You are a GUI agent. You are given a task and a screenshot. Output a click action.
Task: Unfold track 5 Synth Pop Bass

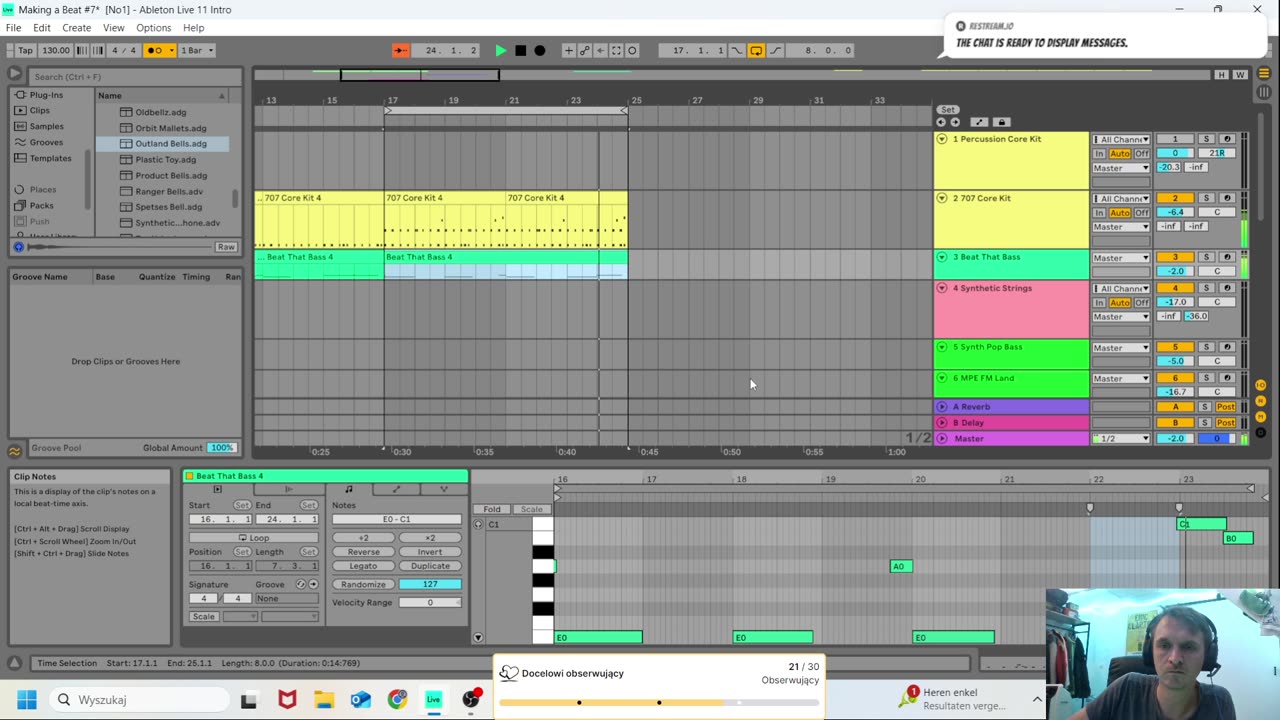(x=942, y=347)
